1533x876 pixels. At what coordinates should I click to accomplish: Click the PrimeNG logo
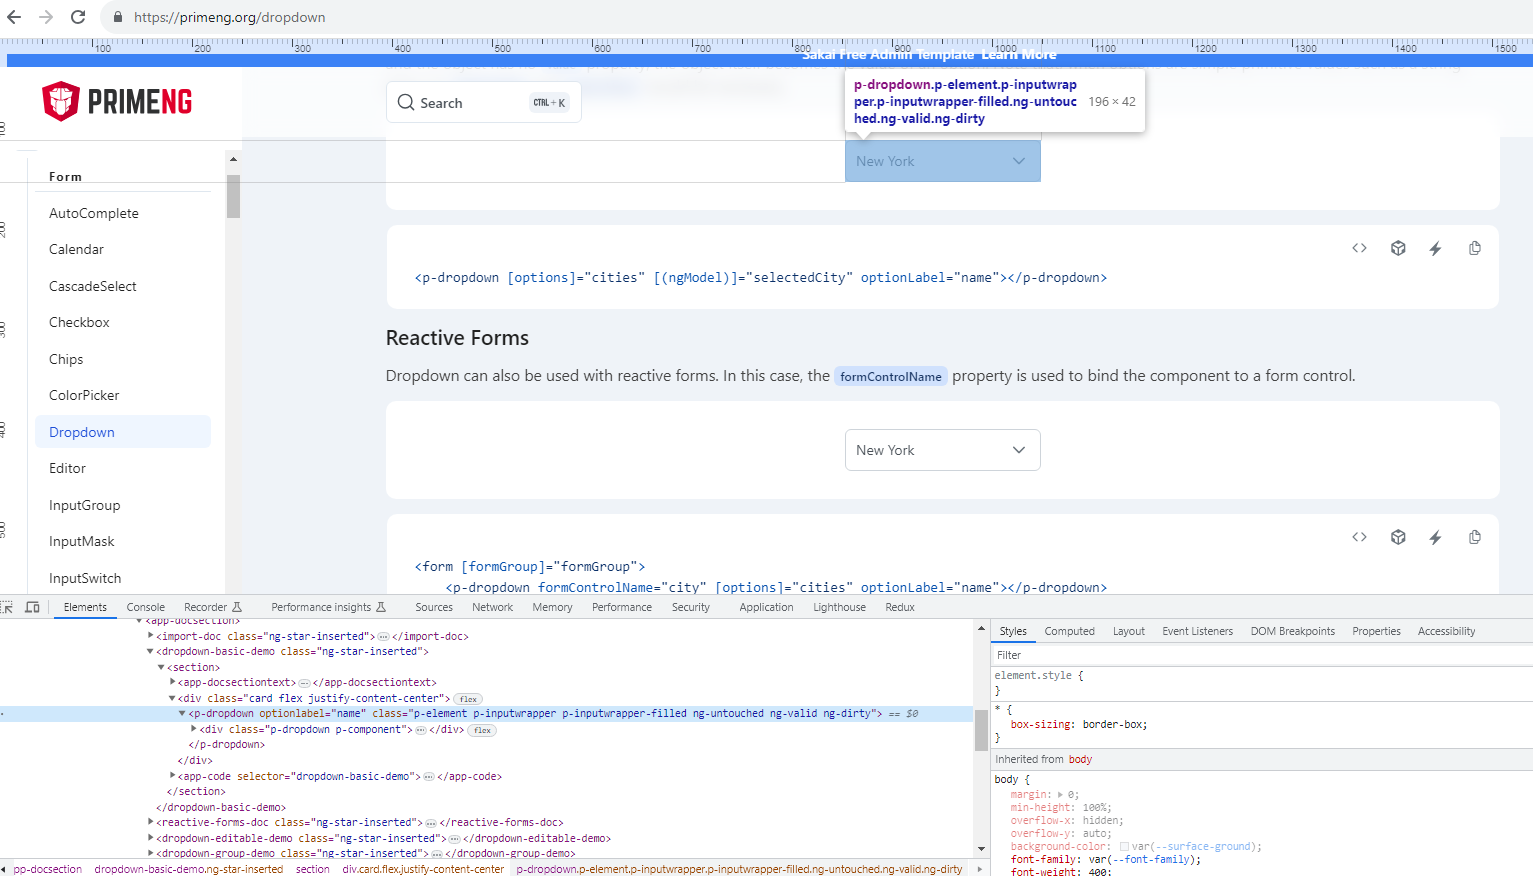[x=116, y=100]
